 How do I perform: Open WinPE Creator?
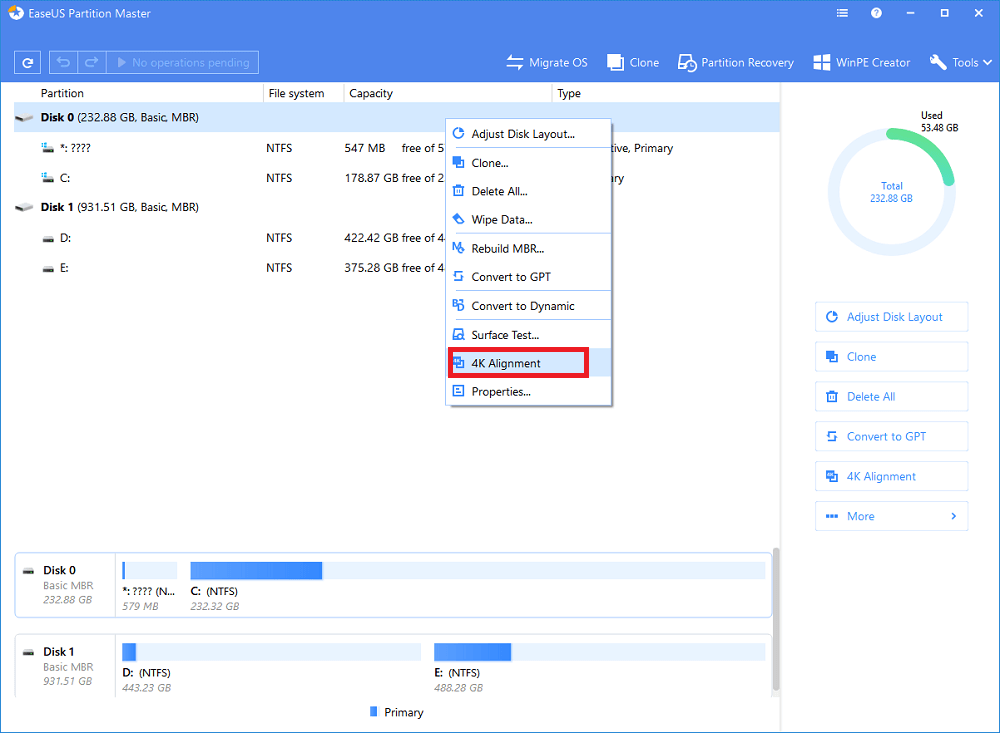pos(861,62)
